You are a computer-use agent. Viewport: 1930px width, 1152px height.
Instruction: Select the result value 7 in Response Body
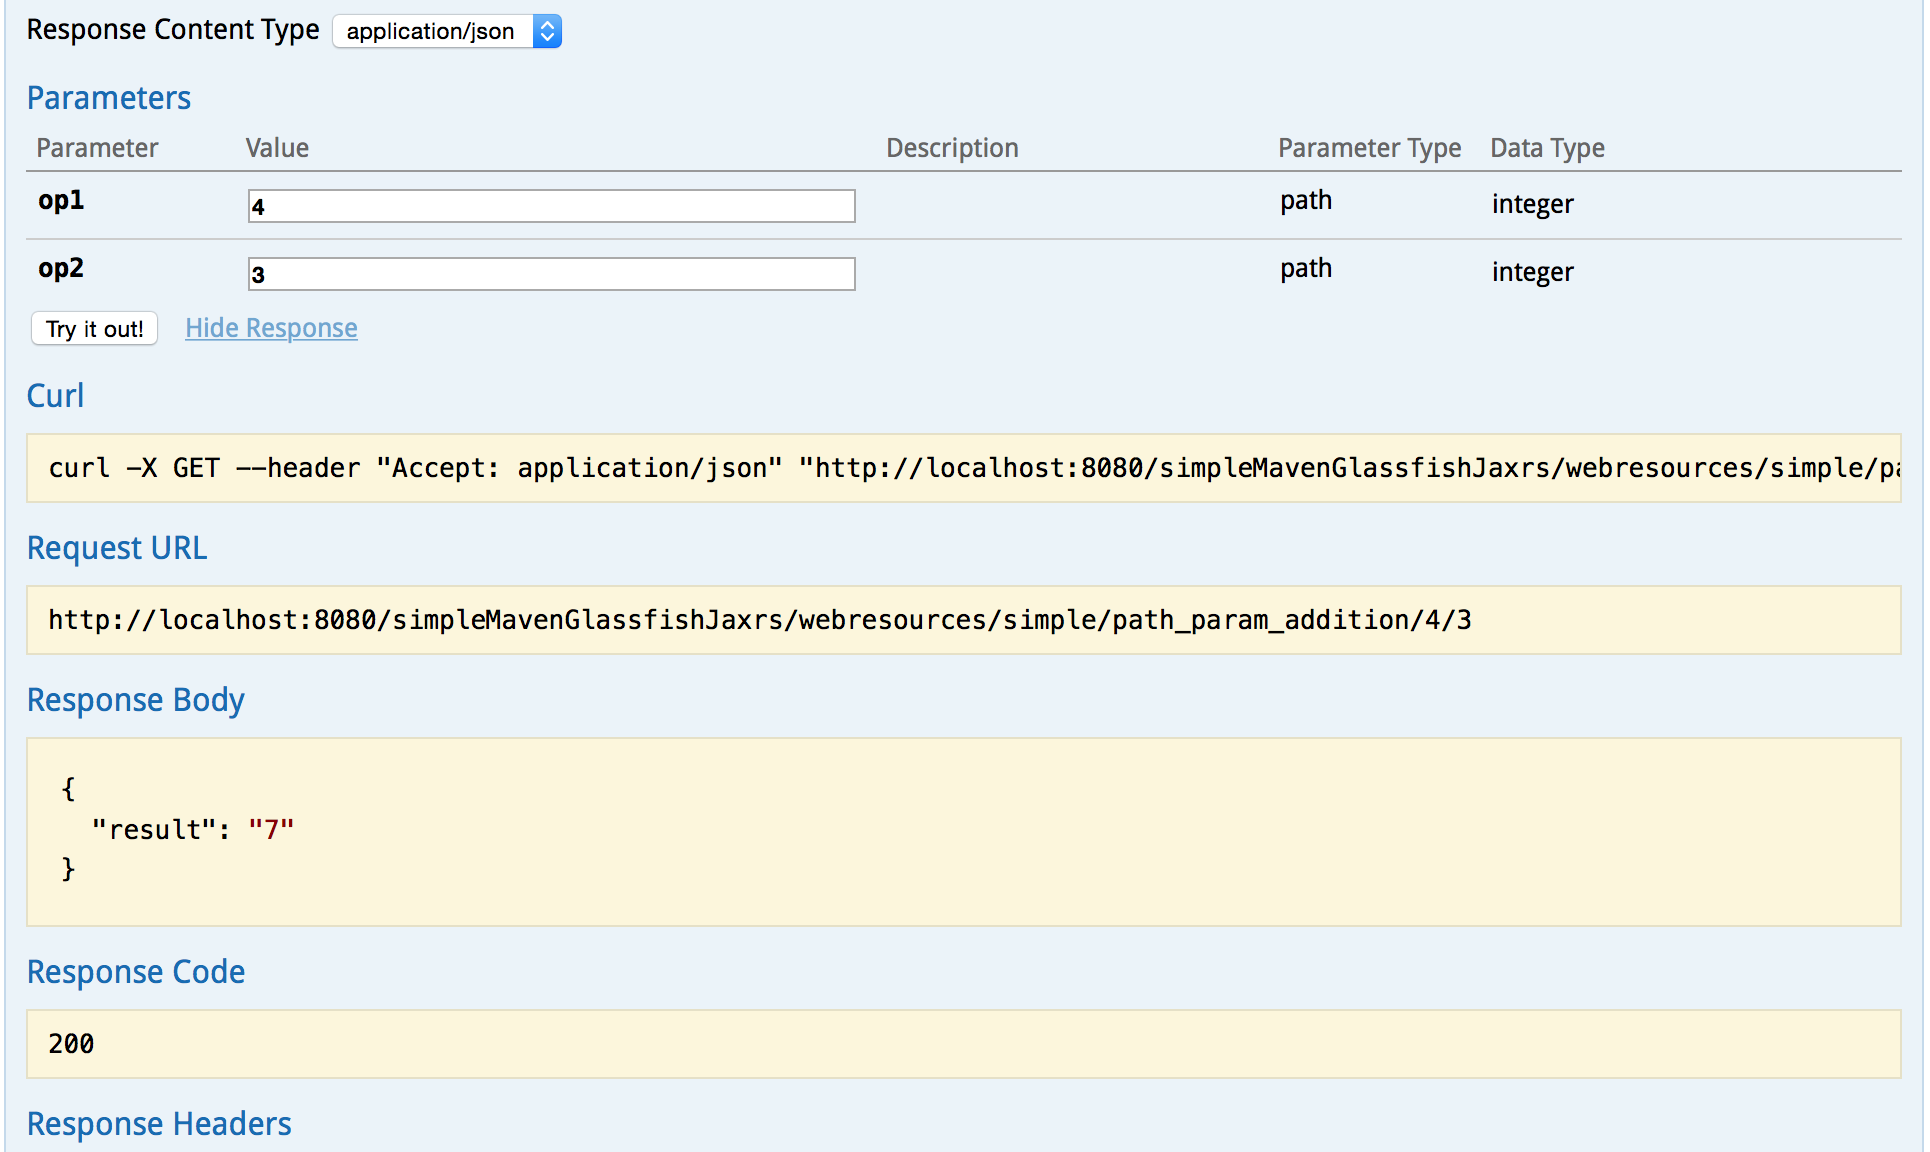pyautogui.click(x=271, y=829)
